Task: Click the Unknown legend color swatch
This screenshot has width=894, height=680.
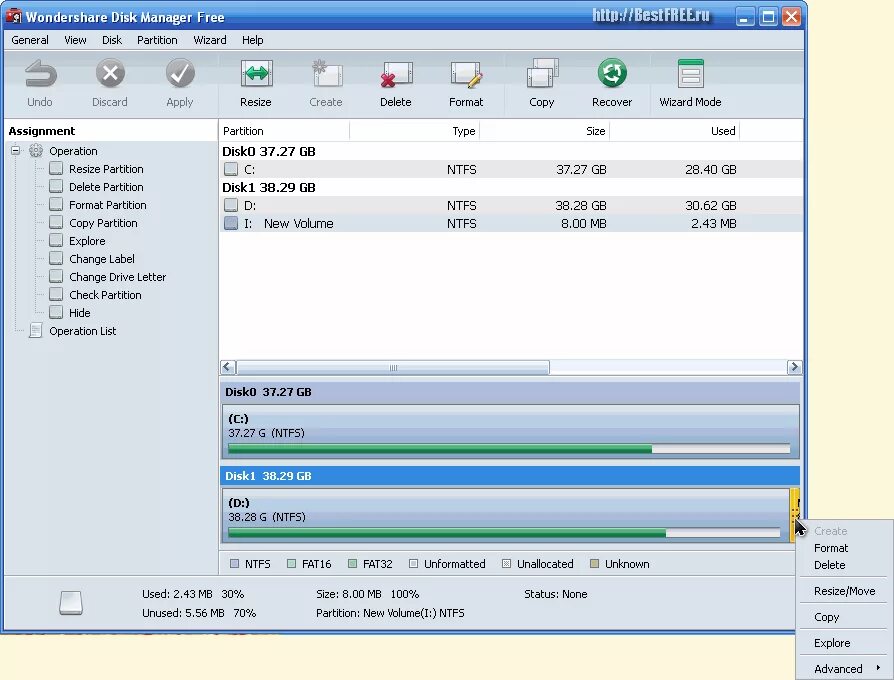Action: [x=595, y=564]
